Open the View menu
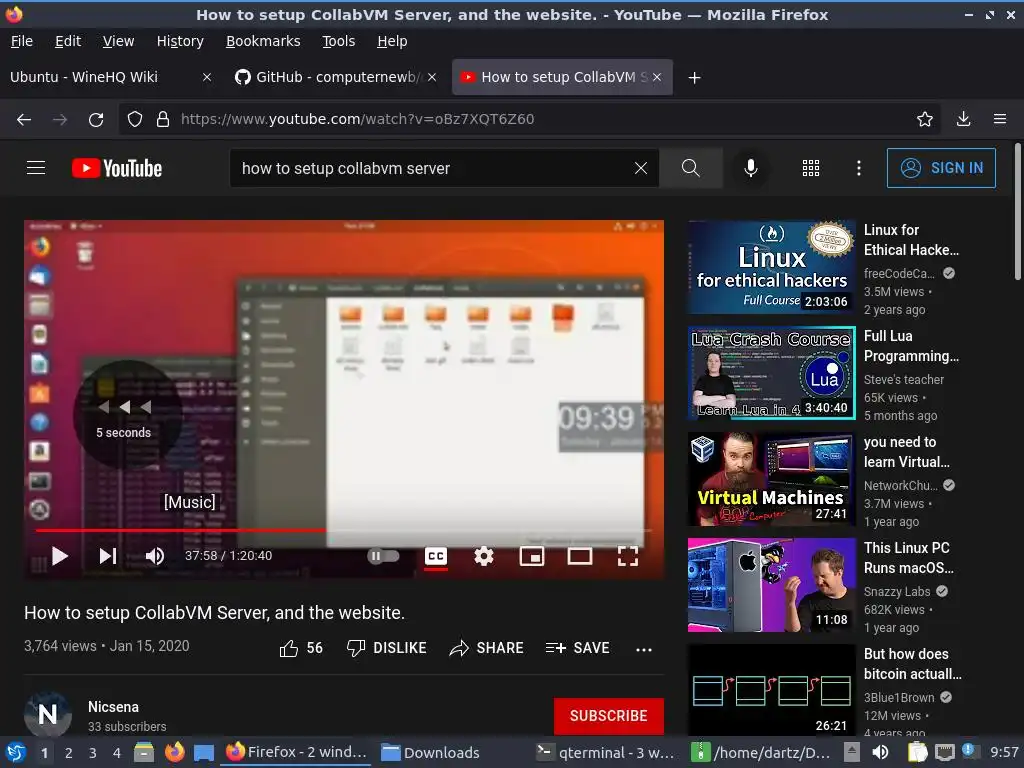1024x768 pixels. [118, 41]
